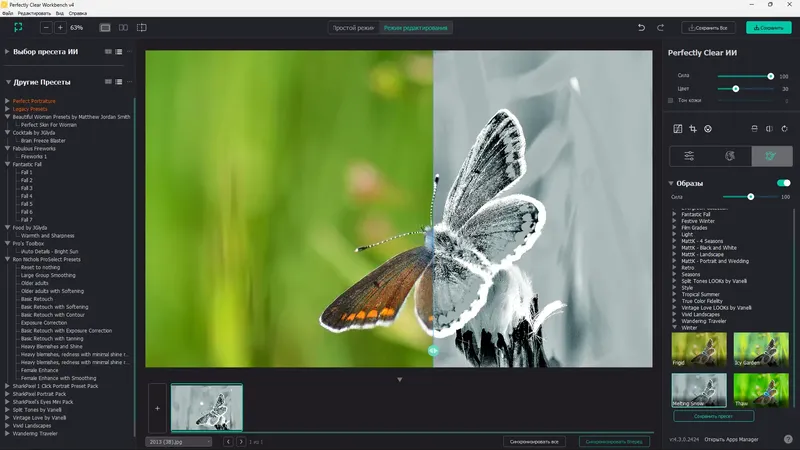Viewport: 800px width, 450px height.
Task: Open the looks tab with green icon
Action: tap(771, 156)
